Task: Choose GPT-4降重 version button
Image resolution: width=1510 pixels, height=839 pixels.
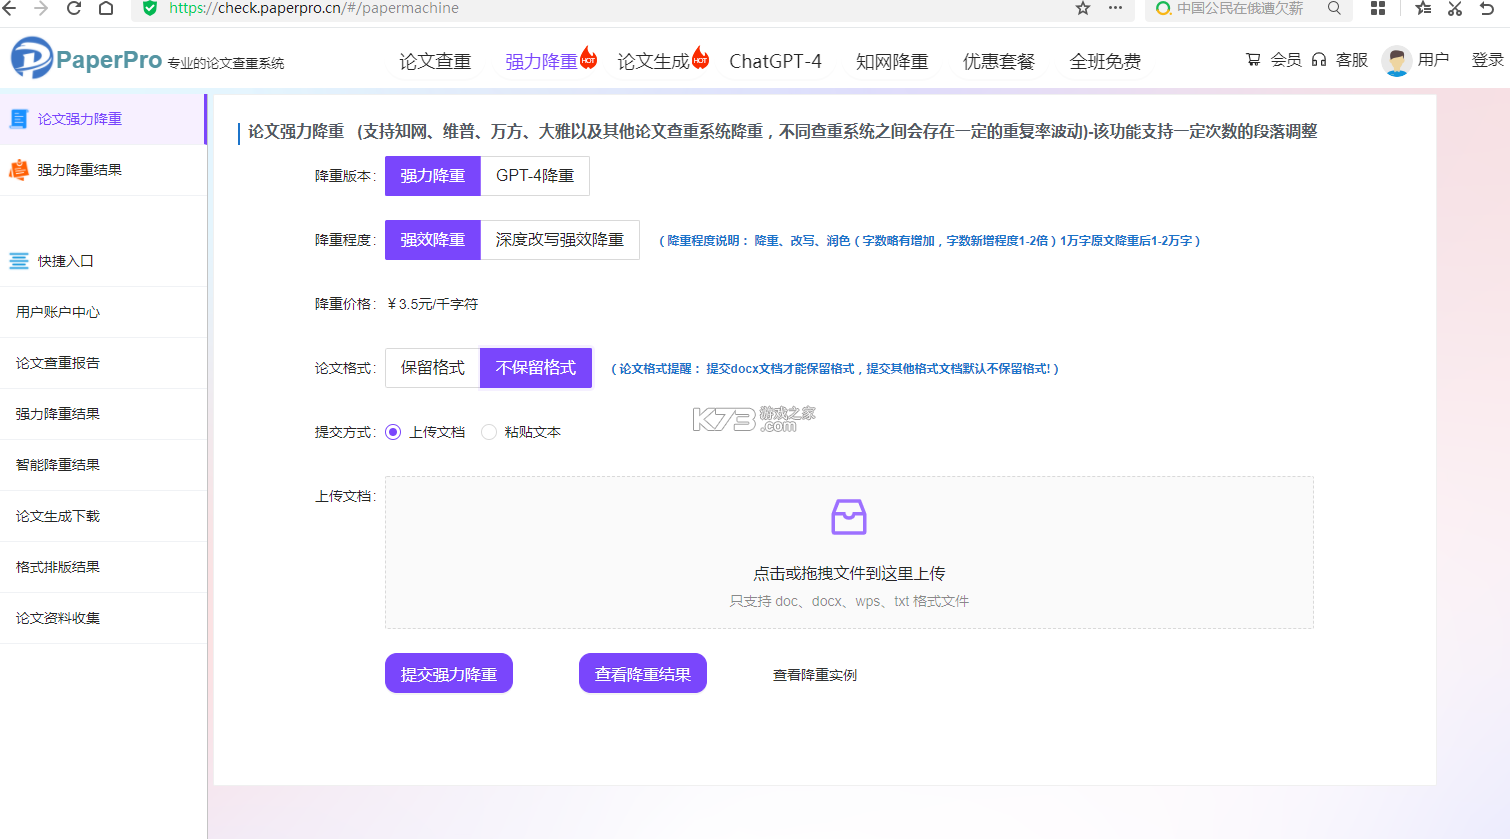Action: pyautogui.click(x=535, y=176)
